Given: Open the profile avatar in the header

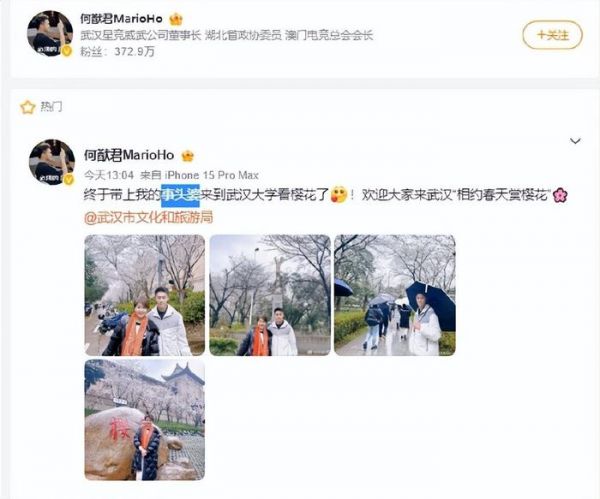Looking at the screenshot, I should tap(50, 33).
